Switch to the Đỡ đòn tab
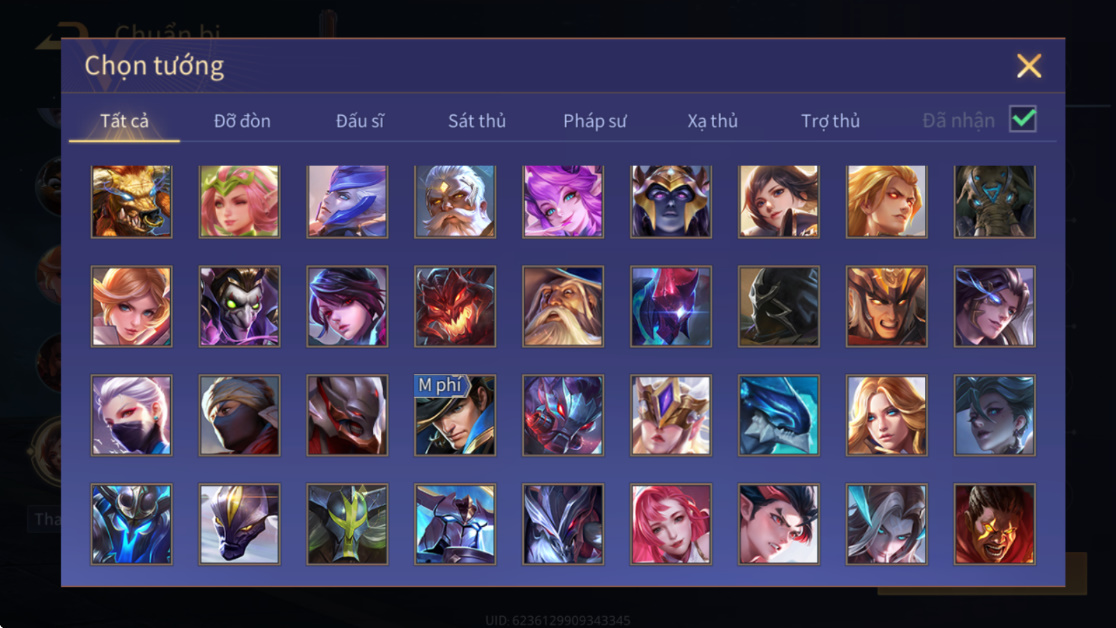 [242, 121]
